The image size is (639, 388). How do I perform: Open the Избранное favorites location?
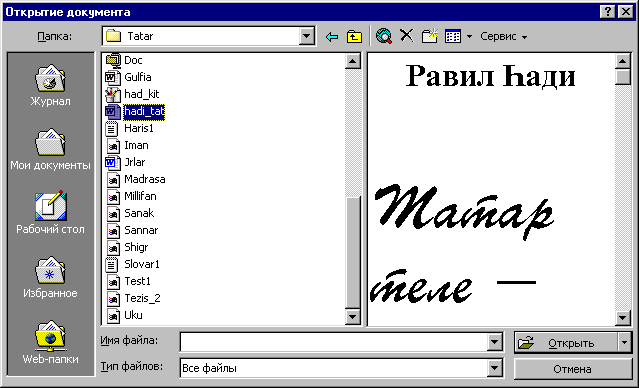click(x=50, y=277)
